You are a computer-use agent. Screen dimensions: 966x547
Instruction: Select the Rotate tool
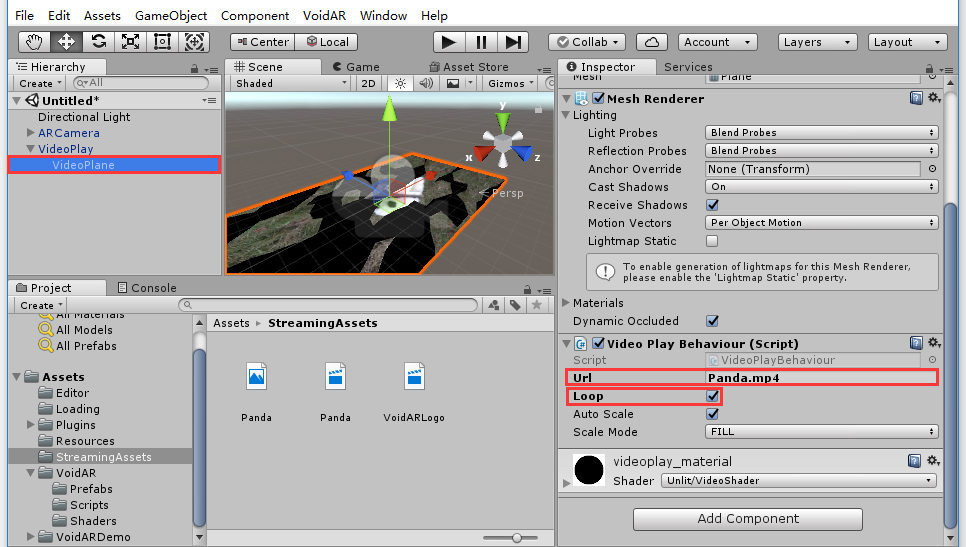click(x=98, y=42)
